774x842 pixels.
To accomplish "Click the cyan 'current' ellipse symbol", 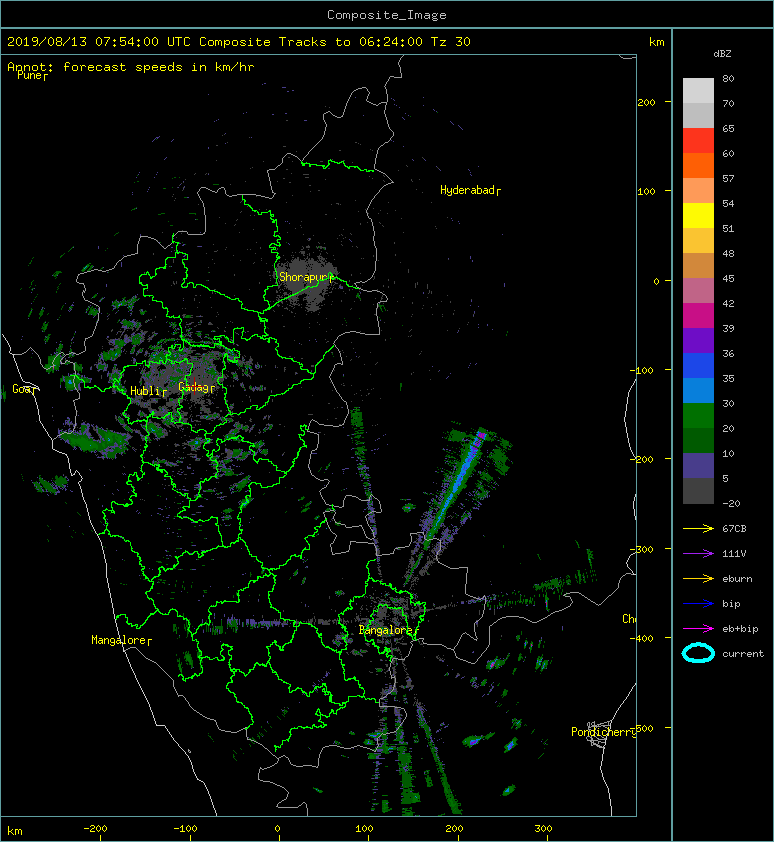I will (698, 654).
